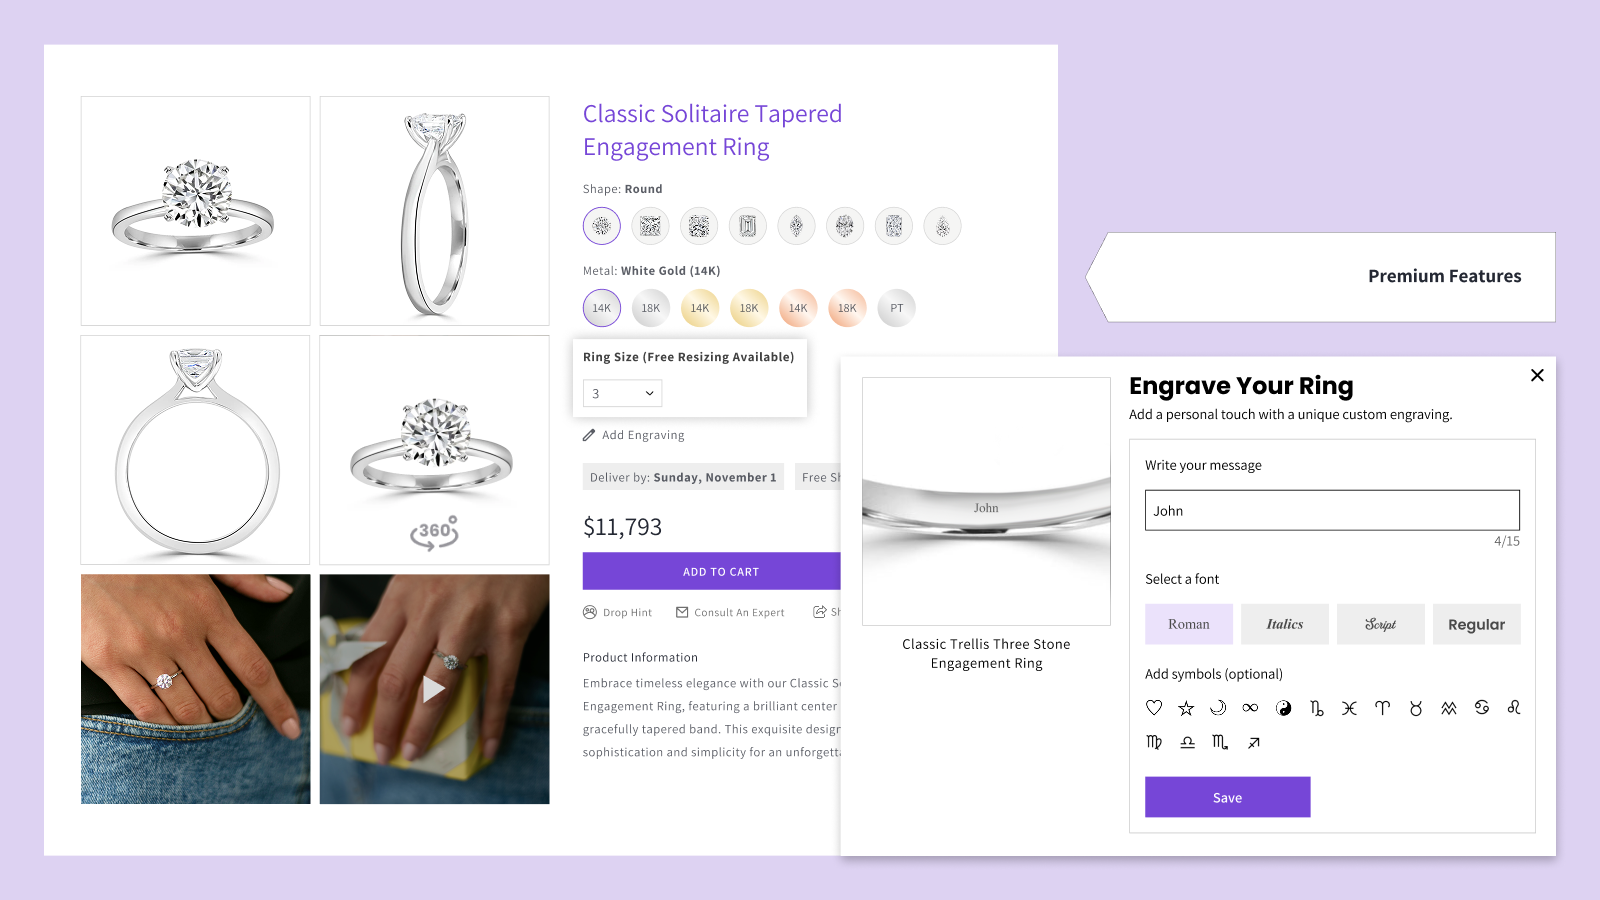1600x900 pixels.
Task: Select the crescent moon symbol
Action: 1218,708
